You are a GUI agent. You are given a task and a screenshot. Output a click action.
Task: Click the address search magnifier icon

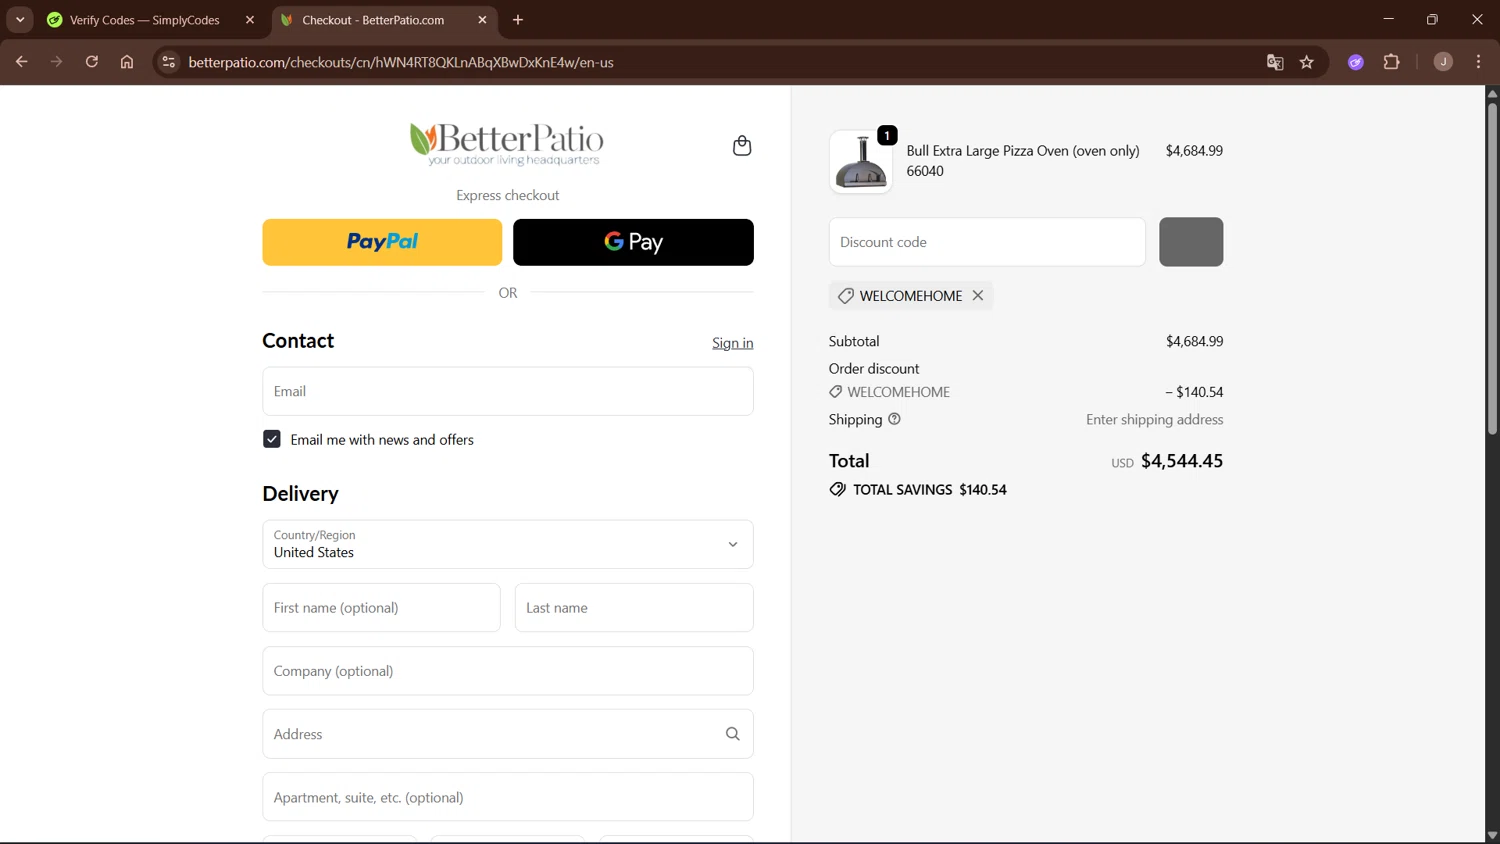[x=733, y=734]
